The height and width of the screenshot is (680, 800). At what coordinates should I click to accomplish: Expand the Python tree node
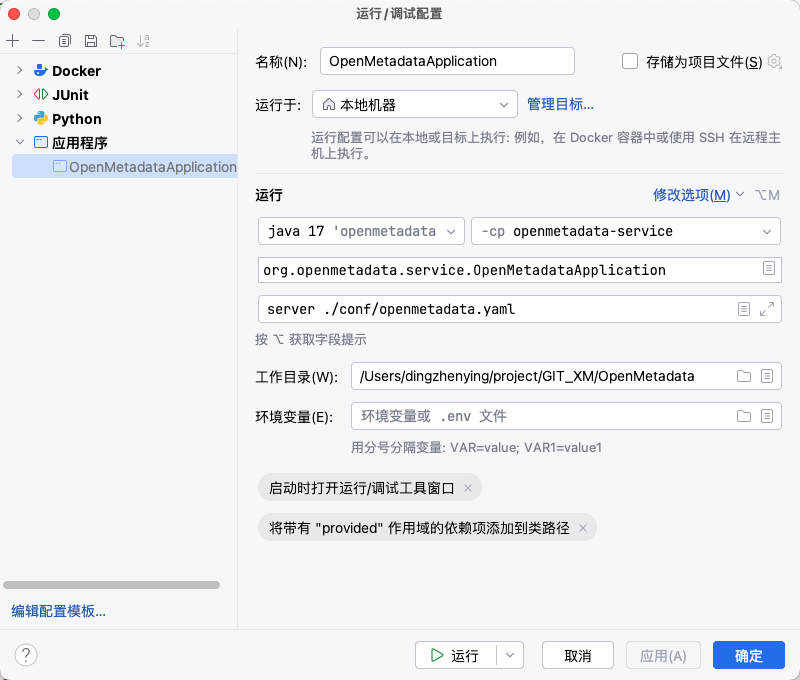point(19,118)
